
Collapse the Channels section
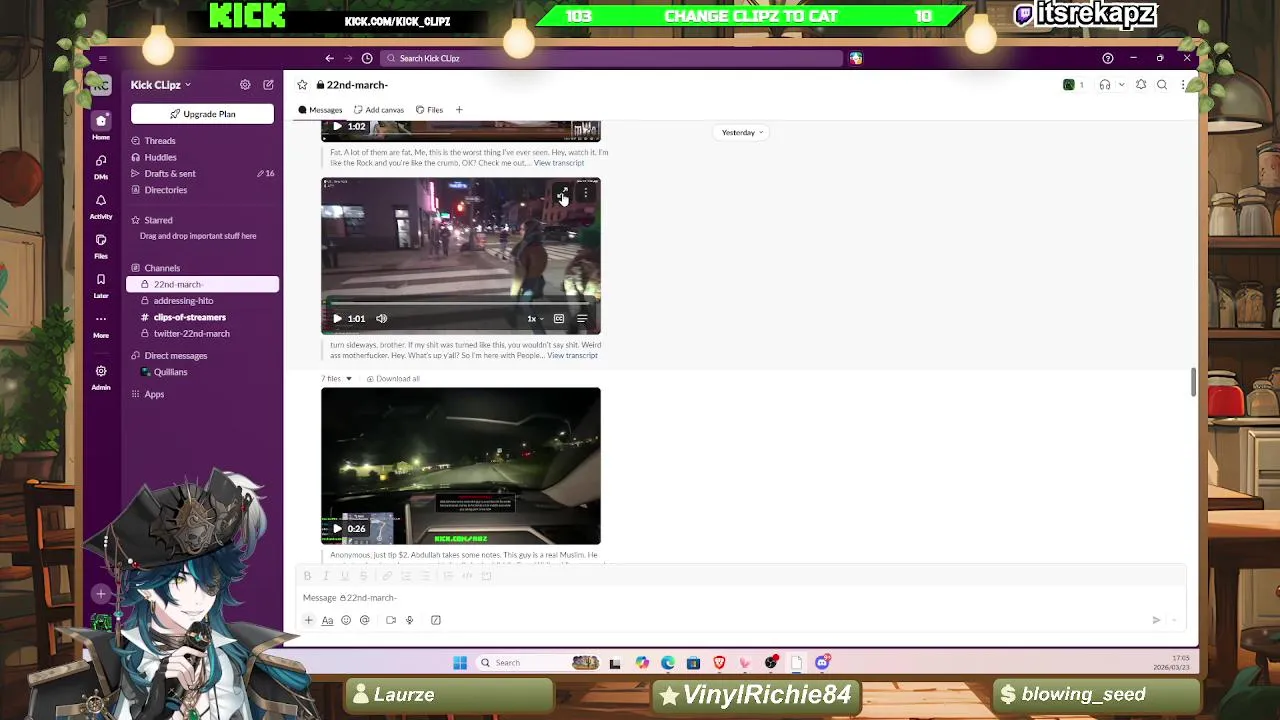[161, 268]
